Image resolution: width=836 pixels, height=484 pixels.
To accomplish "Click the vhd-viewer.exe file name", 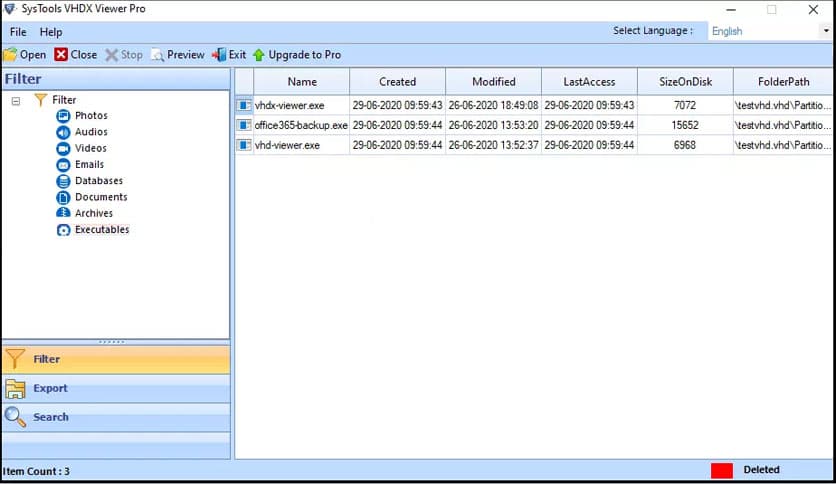I will pyautogui.click(x=287, y=145).
